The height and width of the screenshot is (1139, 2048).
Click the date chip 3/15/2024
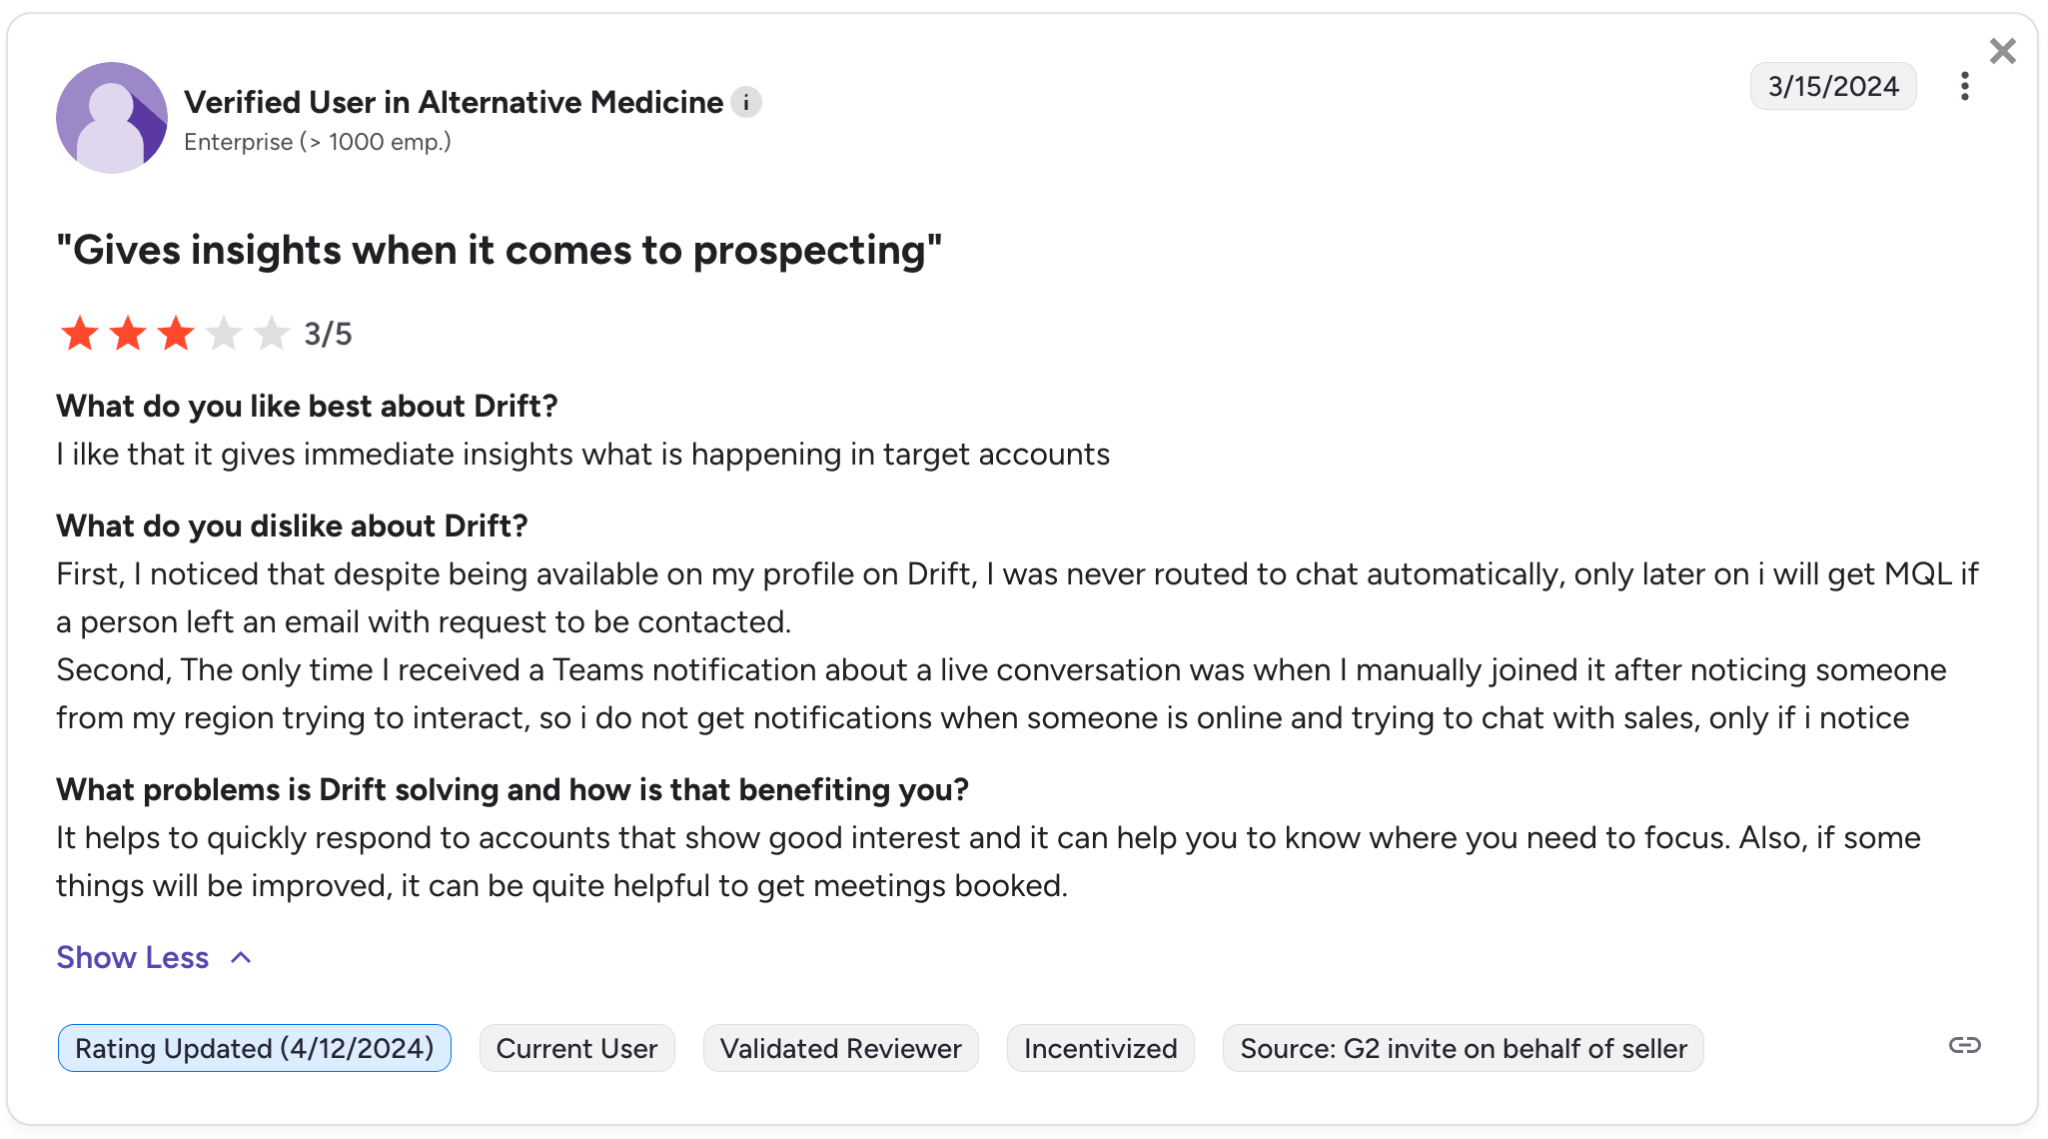(1833, 86)
